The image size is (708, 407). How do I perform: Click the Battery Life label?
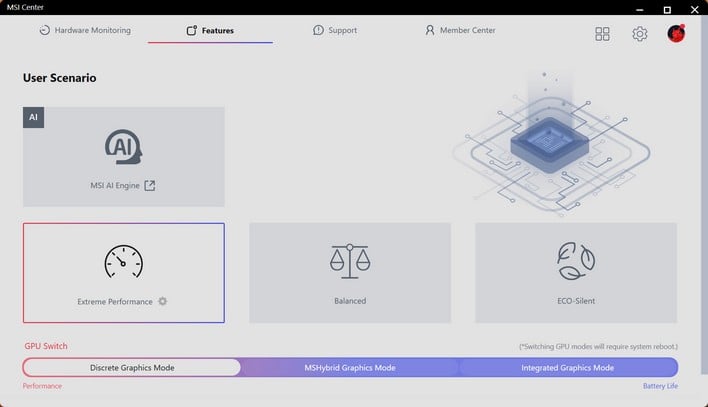[x=660, y=386]
